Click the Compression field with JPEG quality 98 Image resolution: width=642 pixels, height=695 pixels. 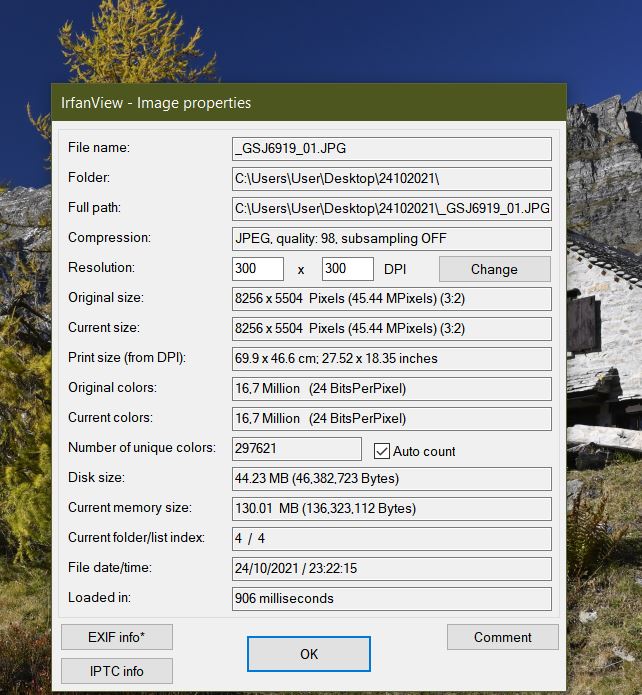[392, 239]
